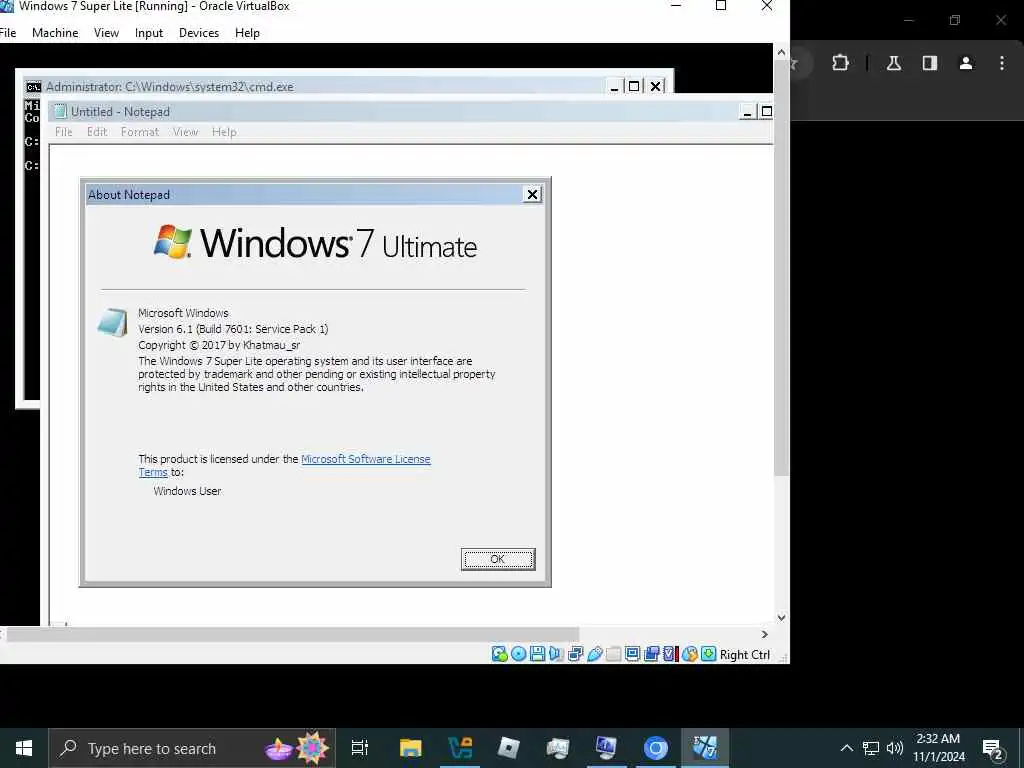Open the volume icon in system tray
The height and width of the screenshot is (768, 1024).
point(895,748)
